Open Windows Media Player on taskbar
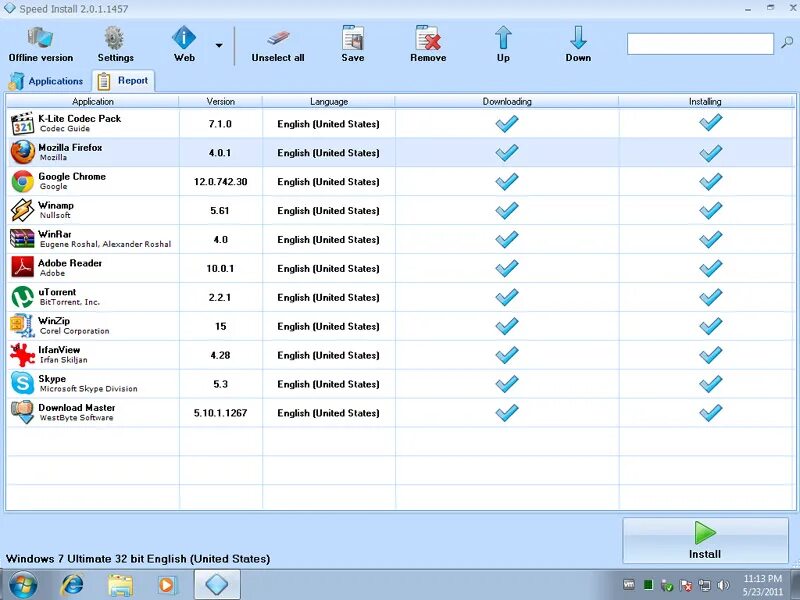This screenshot has width=800, height=600. tap(167, 585)
